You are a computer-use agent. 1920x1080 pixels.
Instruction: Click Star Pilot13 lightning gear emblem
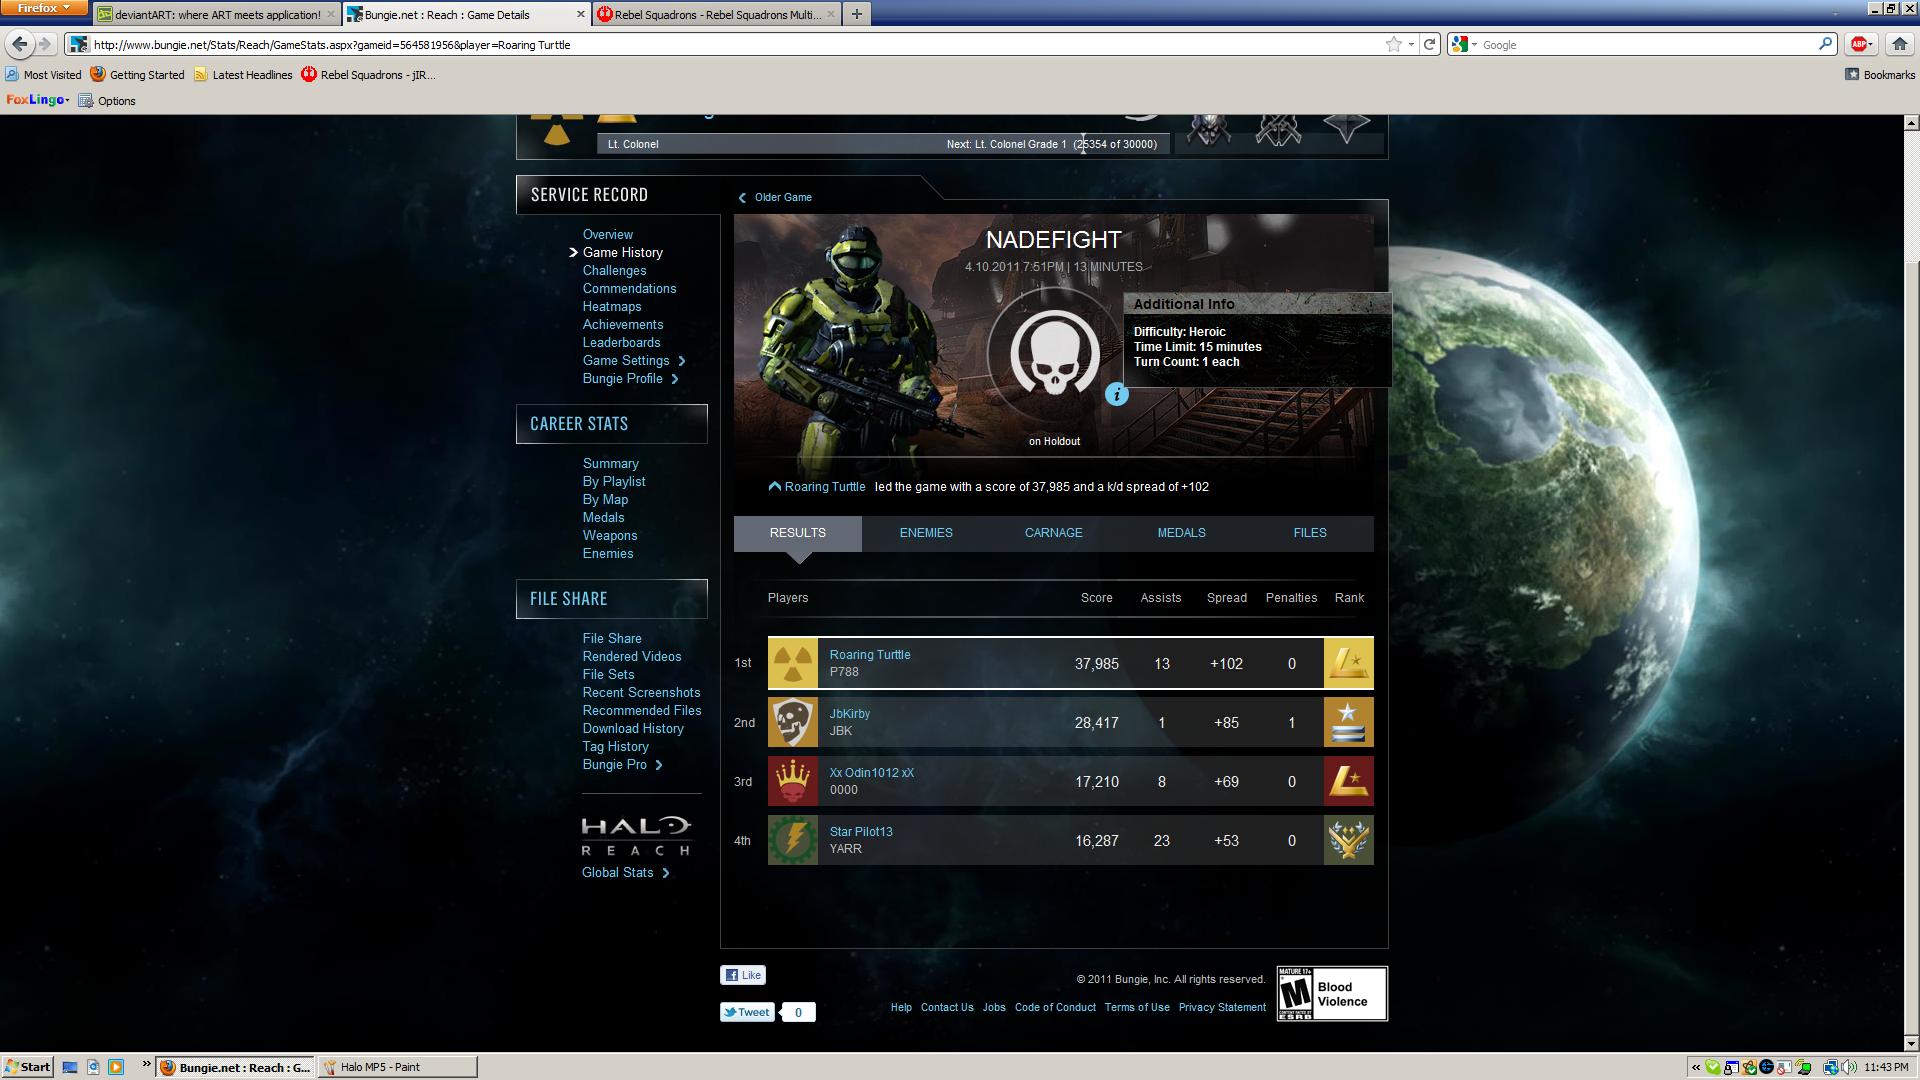coord(793,840)
